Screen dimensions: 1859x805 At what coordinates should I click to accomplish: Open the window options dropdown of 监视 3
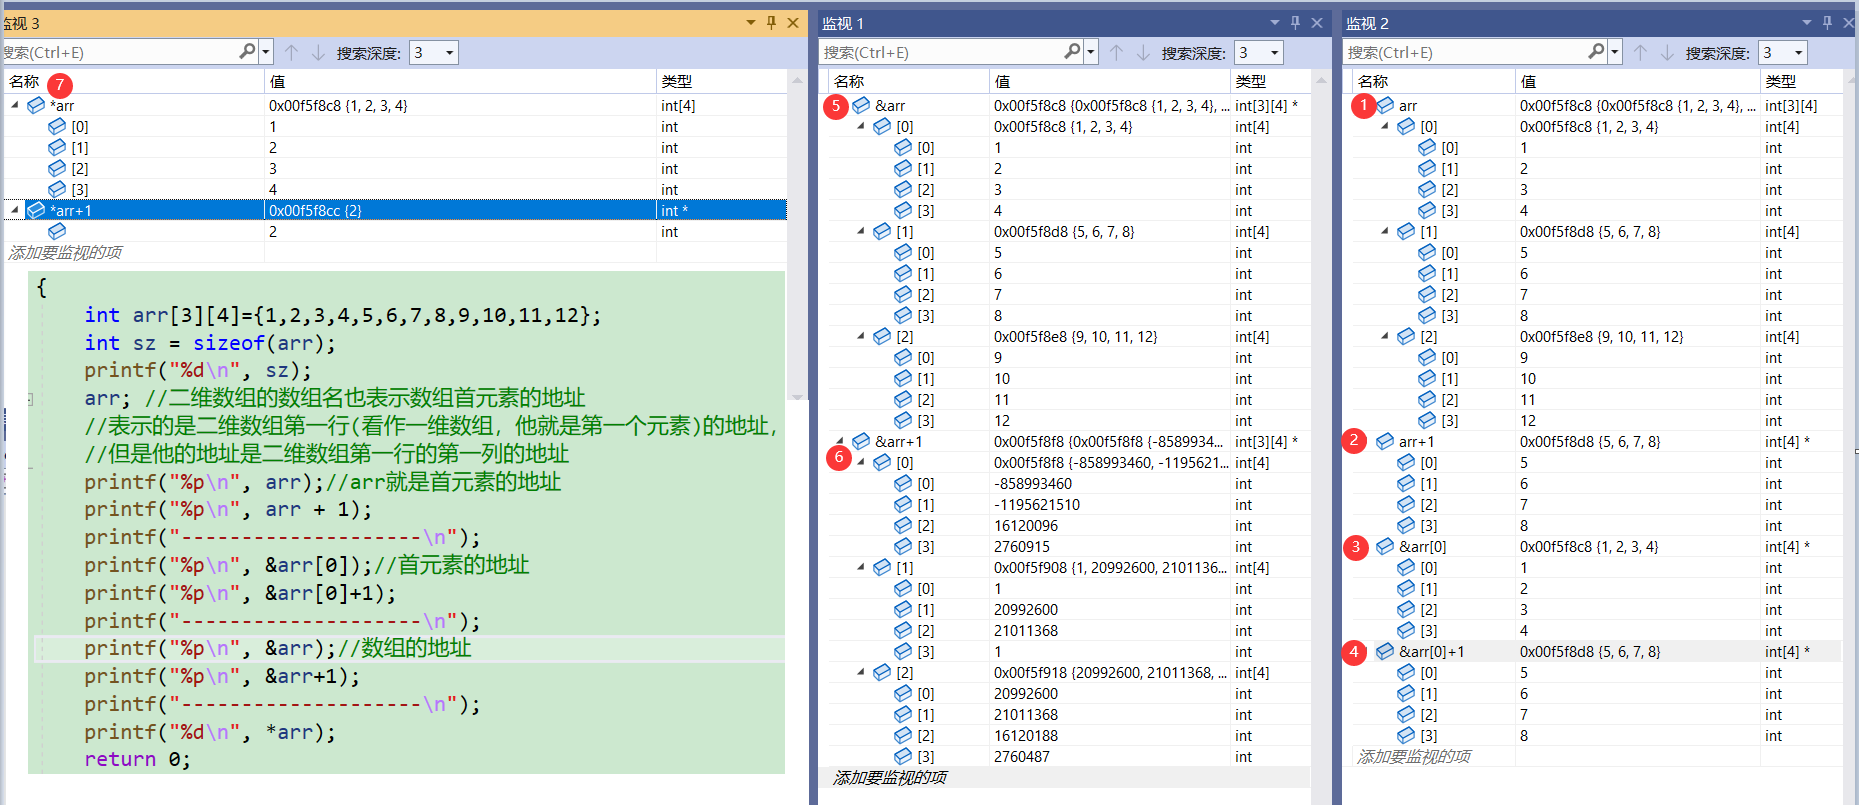click(750, 22)
